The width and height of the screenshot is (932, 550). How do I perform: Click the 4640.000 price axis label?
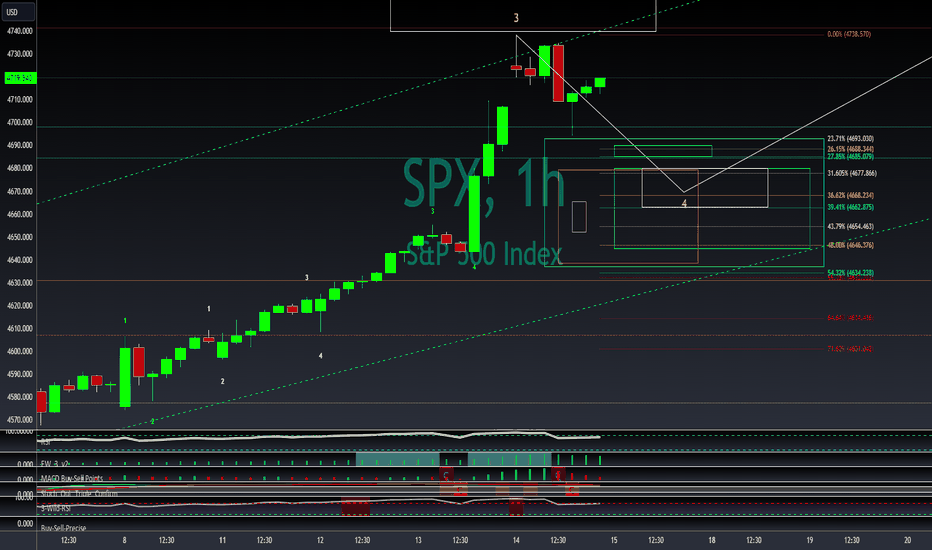[x=20, y=260]
